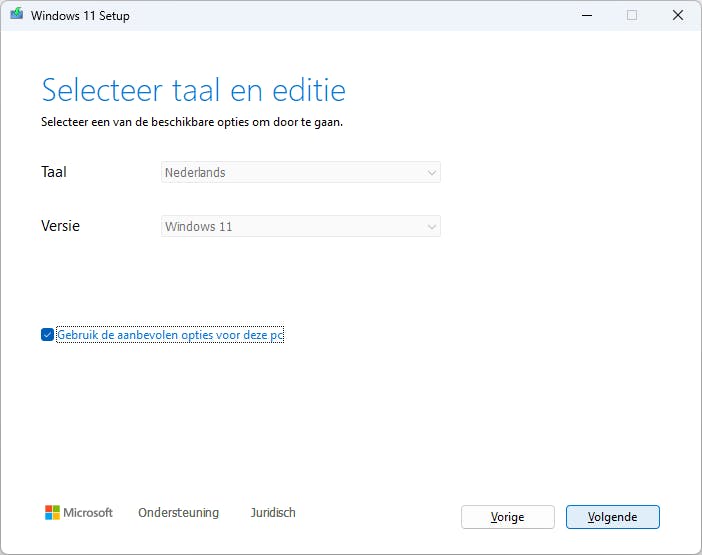This screenshot has width=702, height=555.
Task: Proceed with the Volgende button
Action: (612, 517)
